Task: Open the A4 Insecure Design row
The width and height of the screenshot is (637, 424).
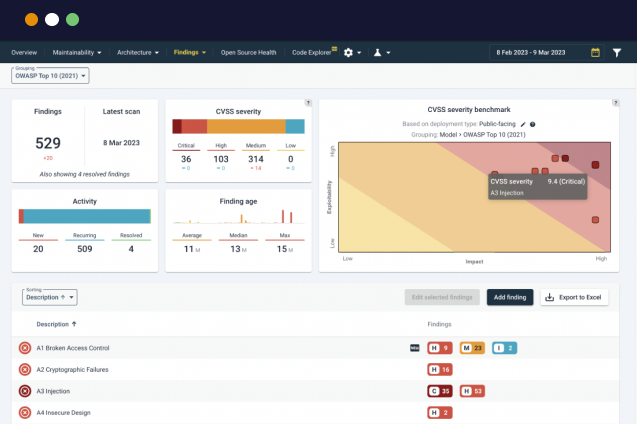Action: [x=315, y=413]
